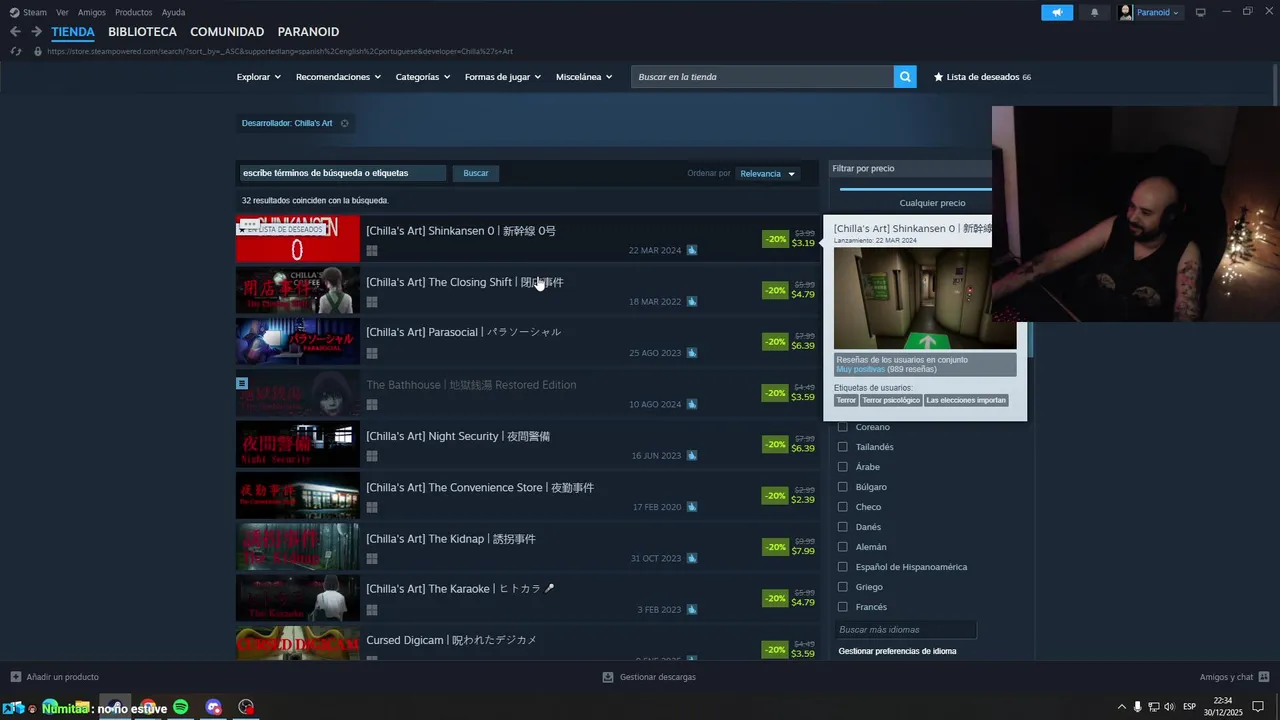1280x720 pixels.
Task: Open the Ver menu
Action: (x=62, y=12)
